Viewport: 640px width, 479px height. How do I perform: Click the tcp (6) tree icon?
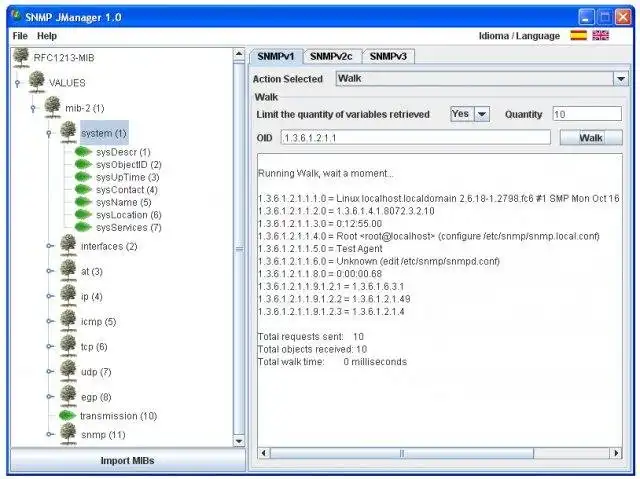click(x=68, y=346)
